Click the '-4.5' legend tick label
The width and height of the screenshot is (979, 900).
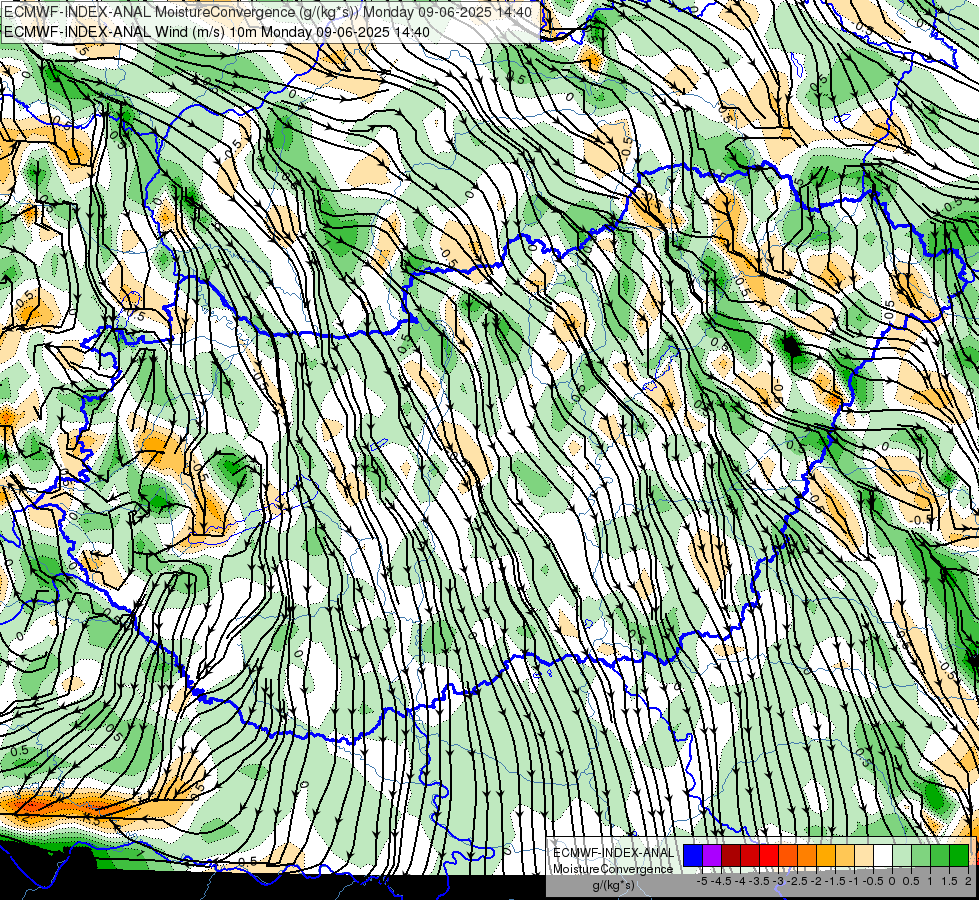click(x=721, y=881)
